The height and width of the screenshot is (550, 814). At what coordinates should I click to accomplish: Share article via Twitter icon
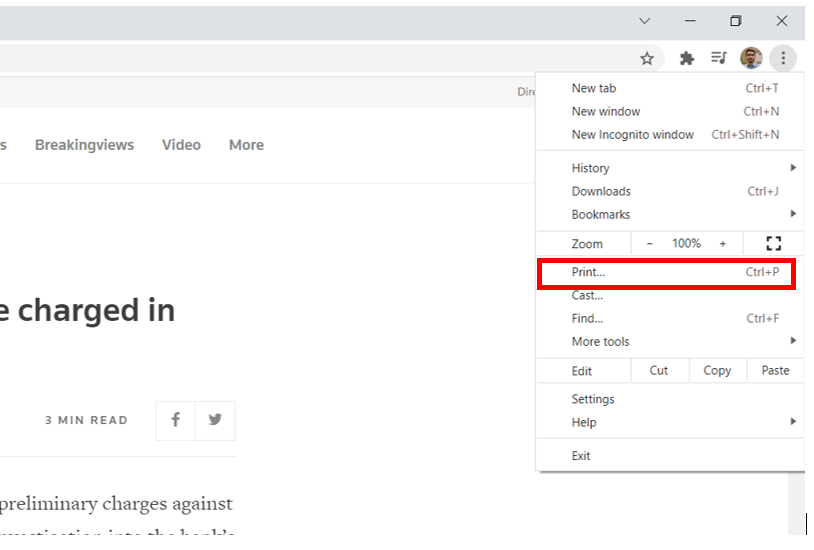click(215, 420)
